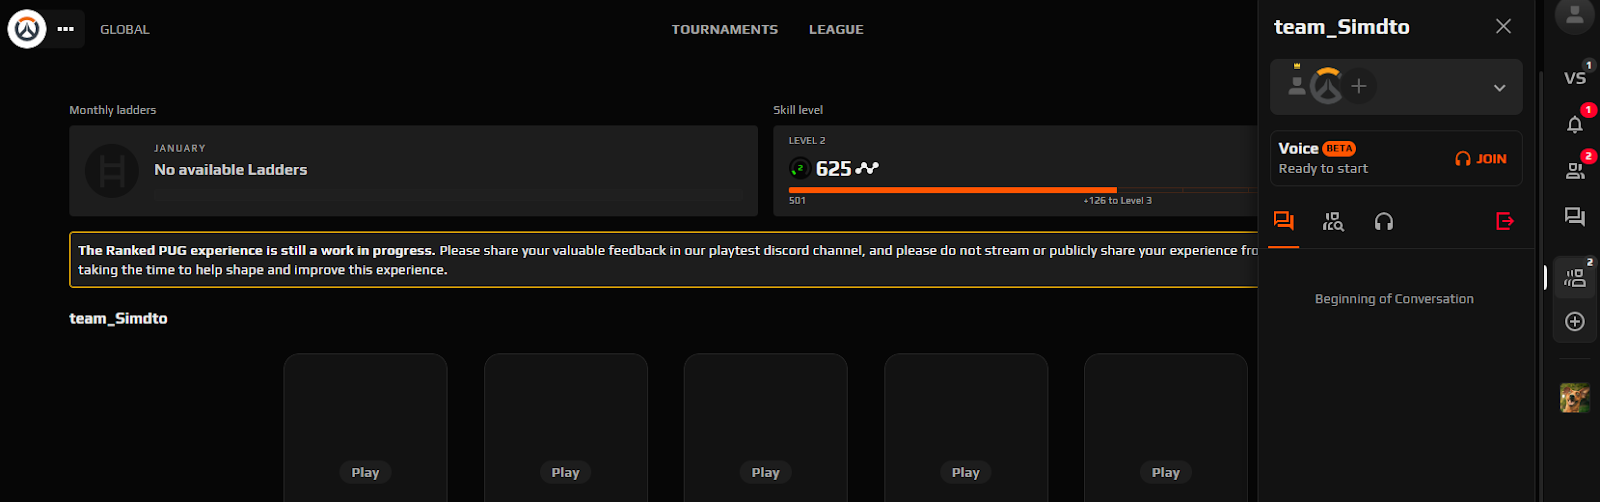Image resolution: width=1600 pixels, height=502 pixels.
Task: Click the Overwatch logo in header
Action: click(27, 29)
